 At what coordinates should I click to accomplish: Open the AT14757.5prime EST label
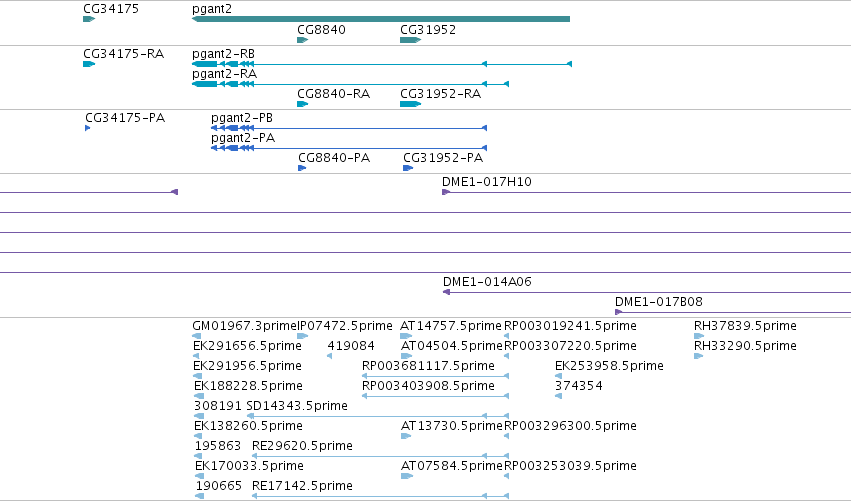coord(450,326)
